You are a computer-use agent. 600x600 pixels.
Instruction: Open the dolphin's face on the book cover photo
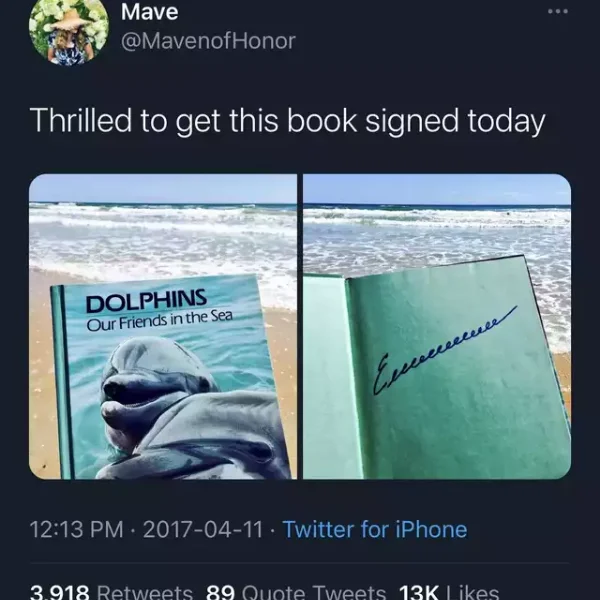coord(153,386)
